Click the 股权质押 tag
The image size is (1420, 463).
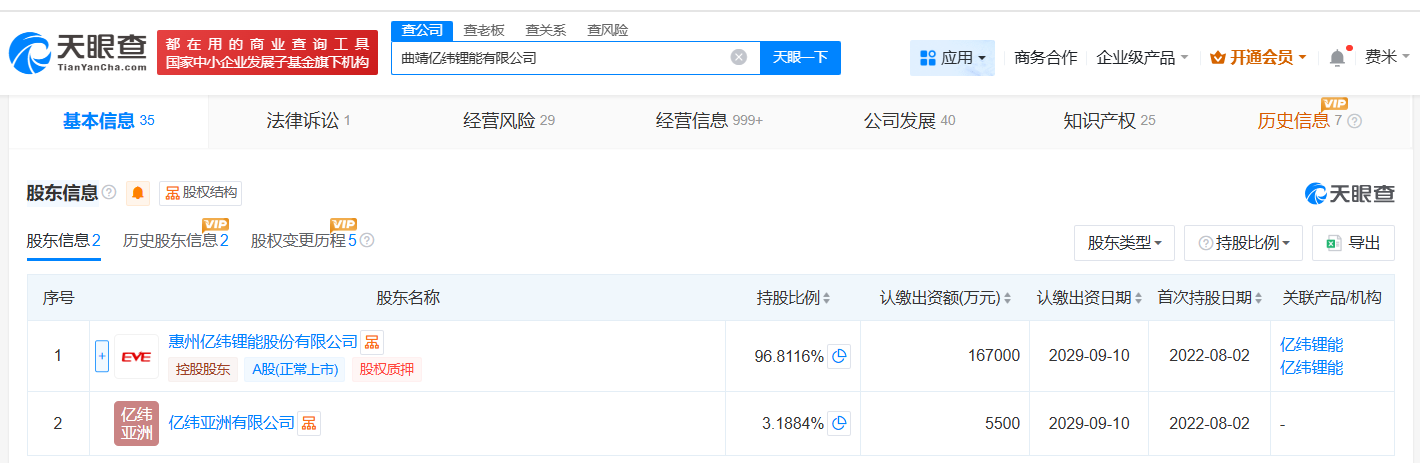point(387,370)
